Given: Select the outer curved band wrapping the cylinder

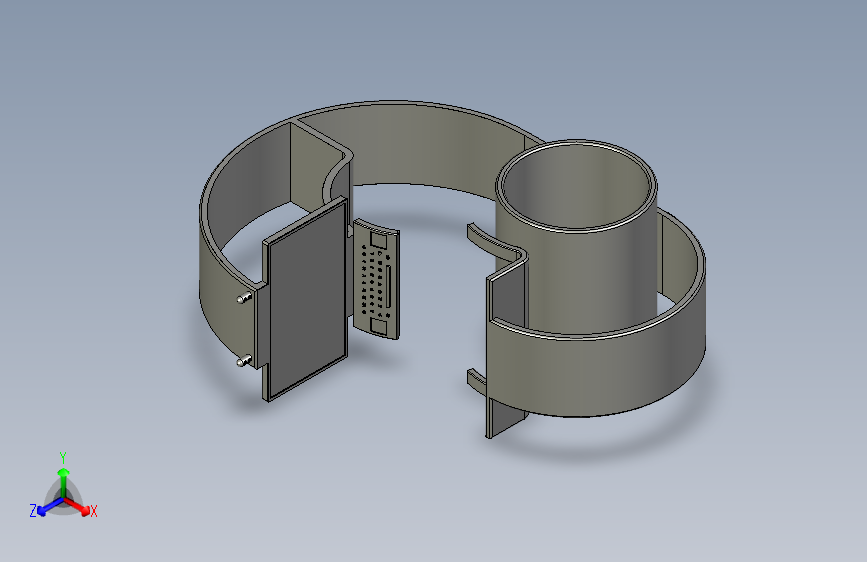Looking at the screenshot, I should coord(597,371).
